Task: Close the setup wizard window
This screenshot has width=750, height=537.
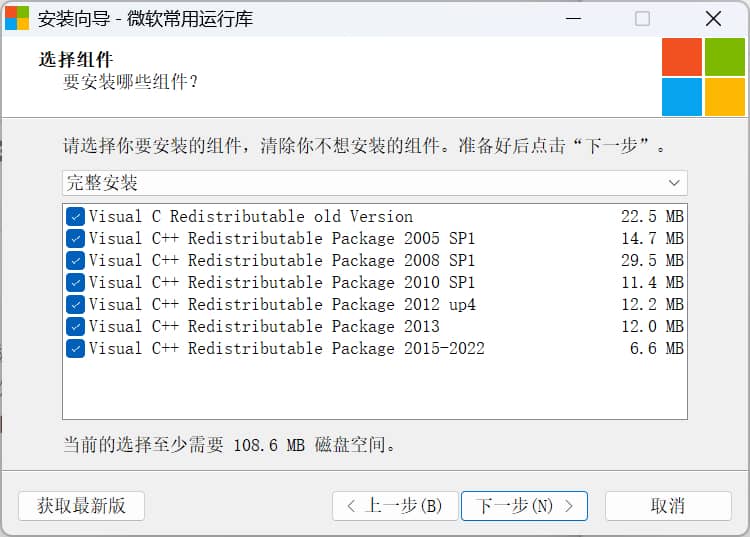Action: (712, 18)
